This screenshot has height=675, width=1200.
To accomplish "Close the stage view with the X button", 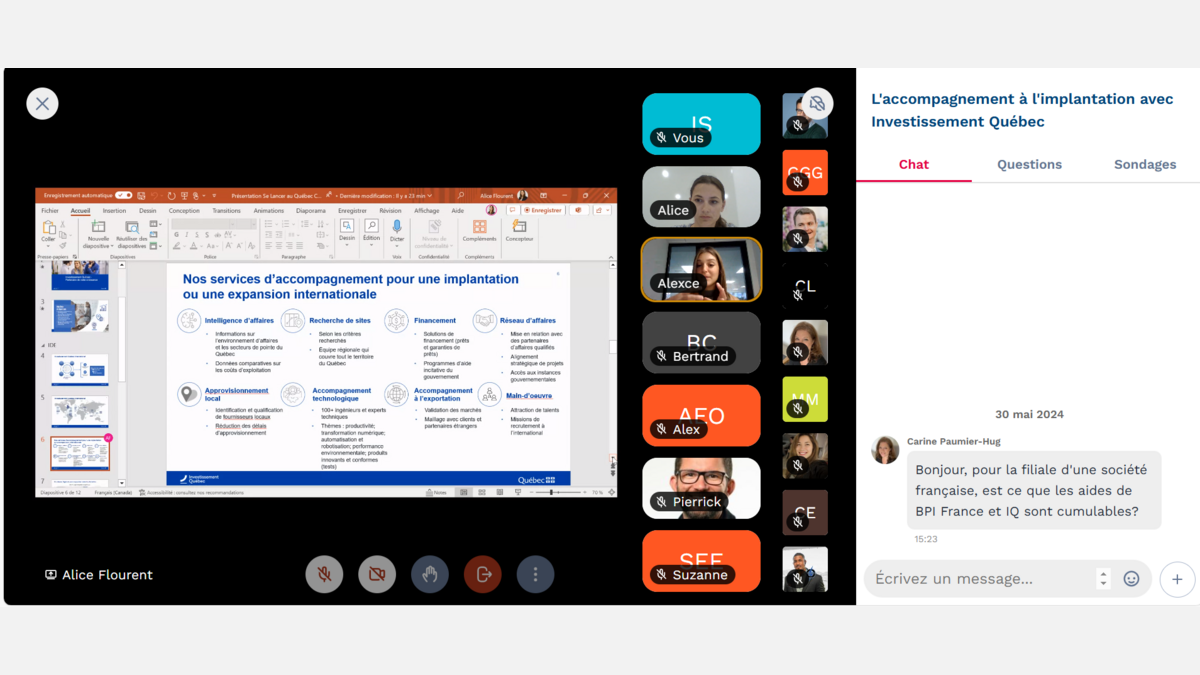I will click(42, 103).
